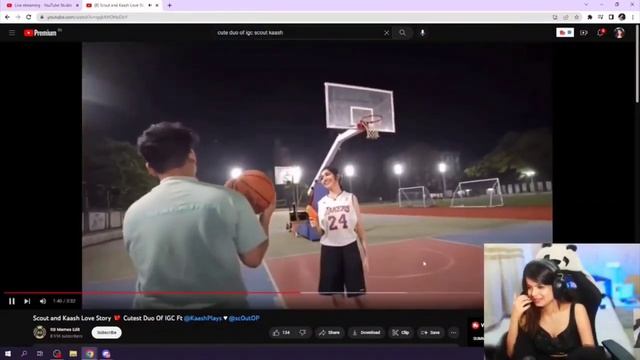Click the flag button beside the Create icon

(x=565, y=33)
